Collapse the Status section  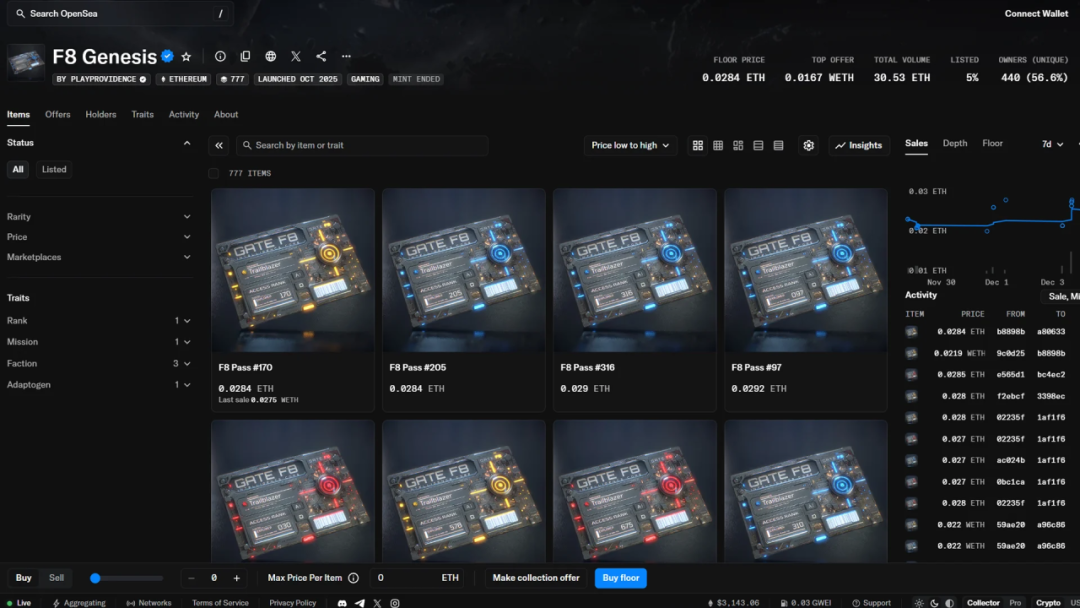point(187,143)
